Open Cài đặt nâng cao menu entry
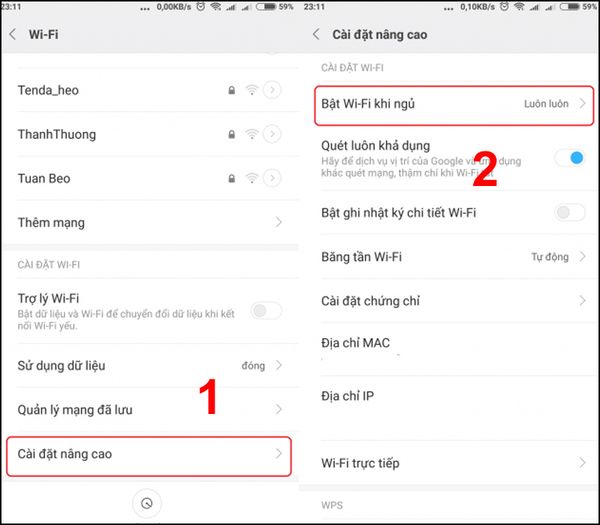Screen dimensions: 600x525 150,455
